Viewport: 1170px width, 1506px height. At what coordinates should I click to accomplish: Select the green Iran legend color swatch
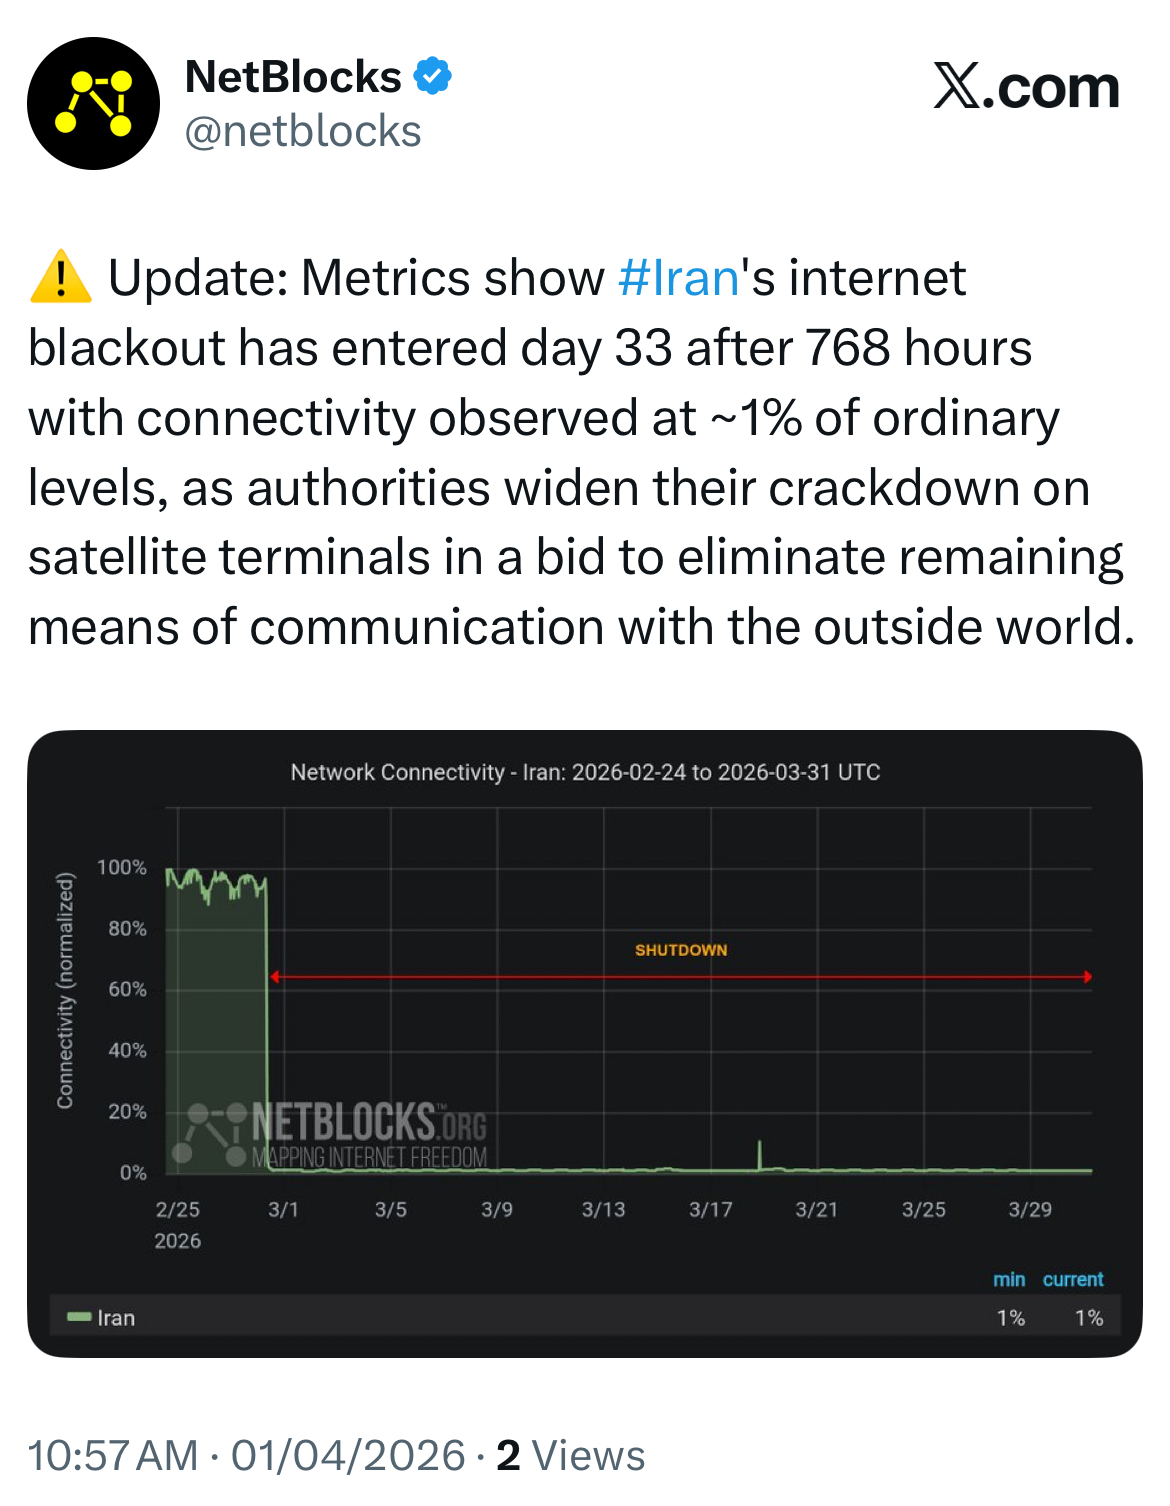pos(78,1318)
